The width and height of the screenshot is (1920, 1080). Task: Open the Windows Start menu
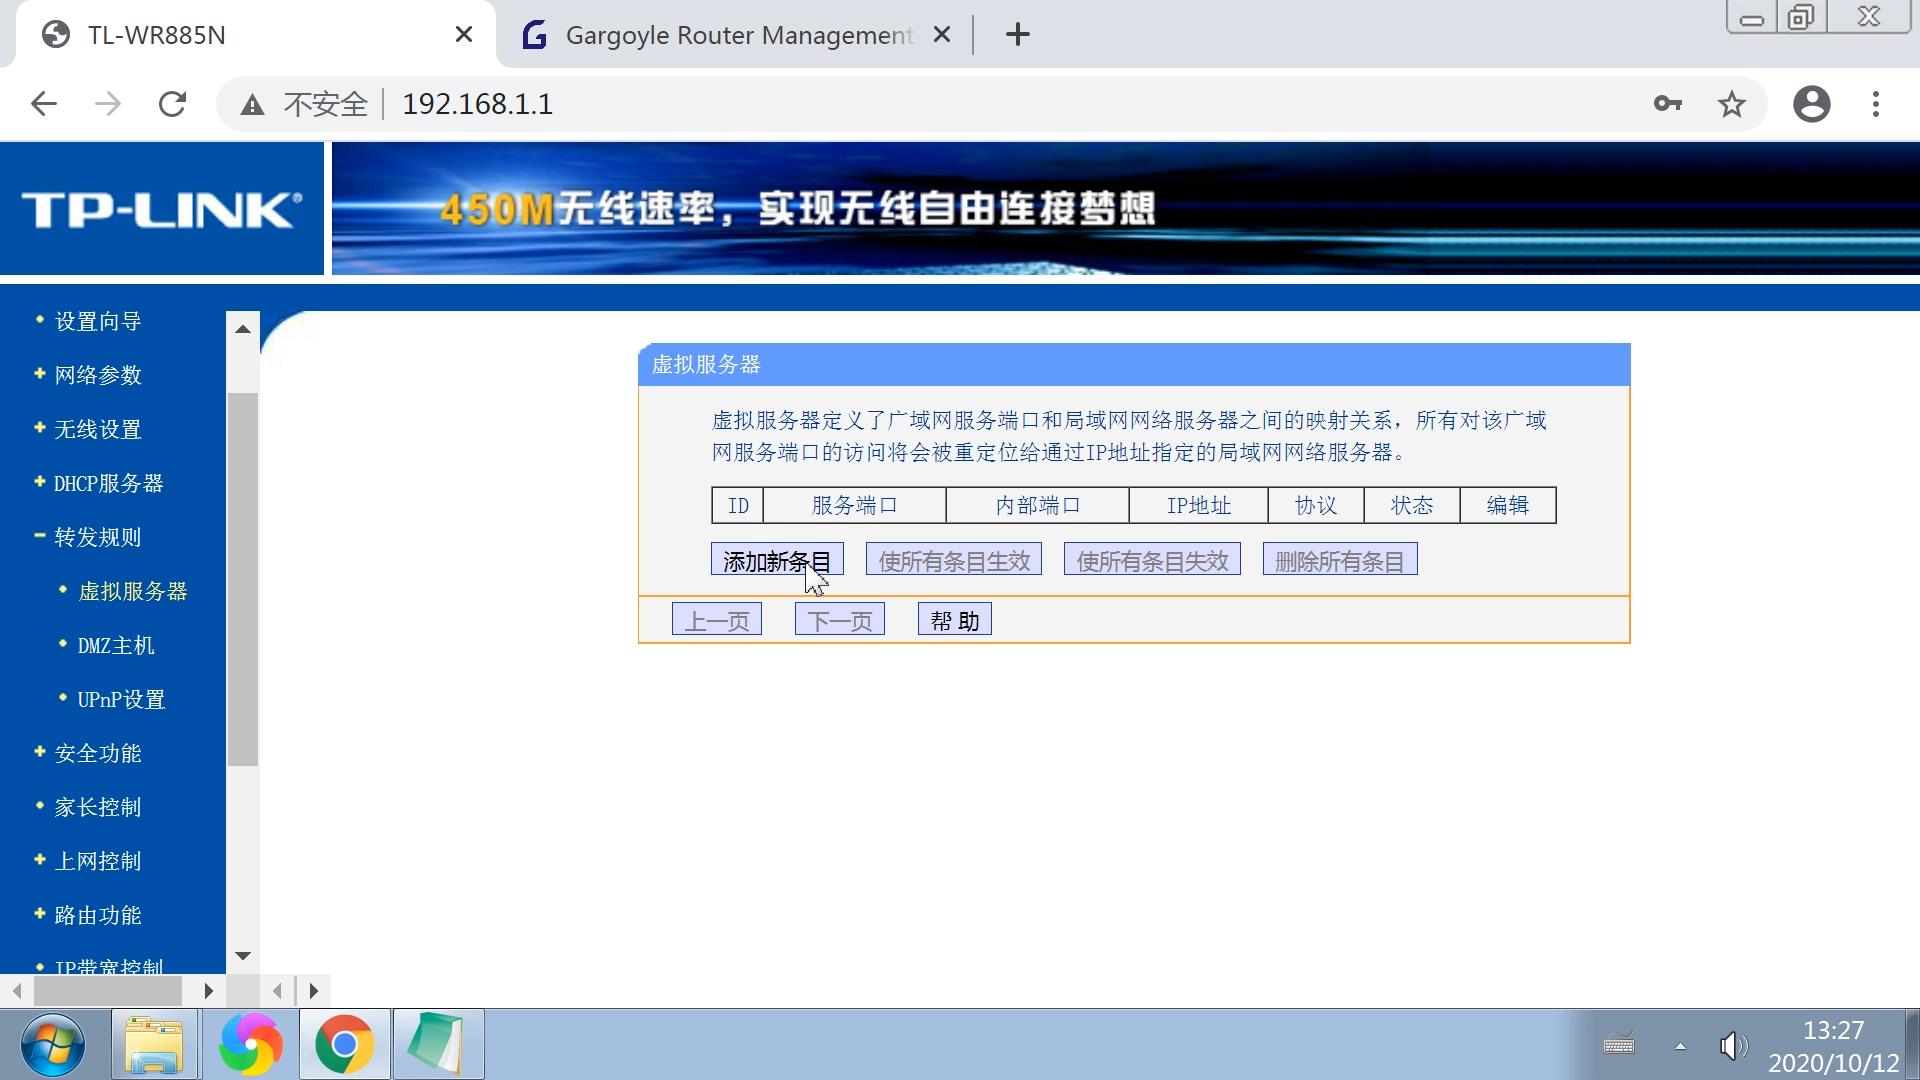pyautogui.click(x=55, y=1044)
